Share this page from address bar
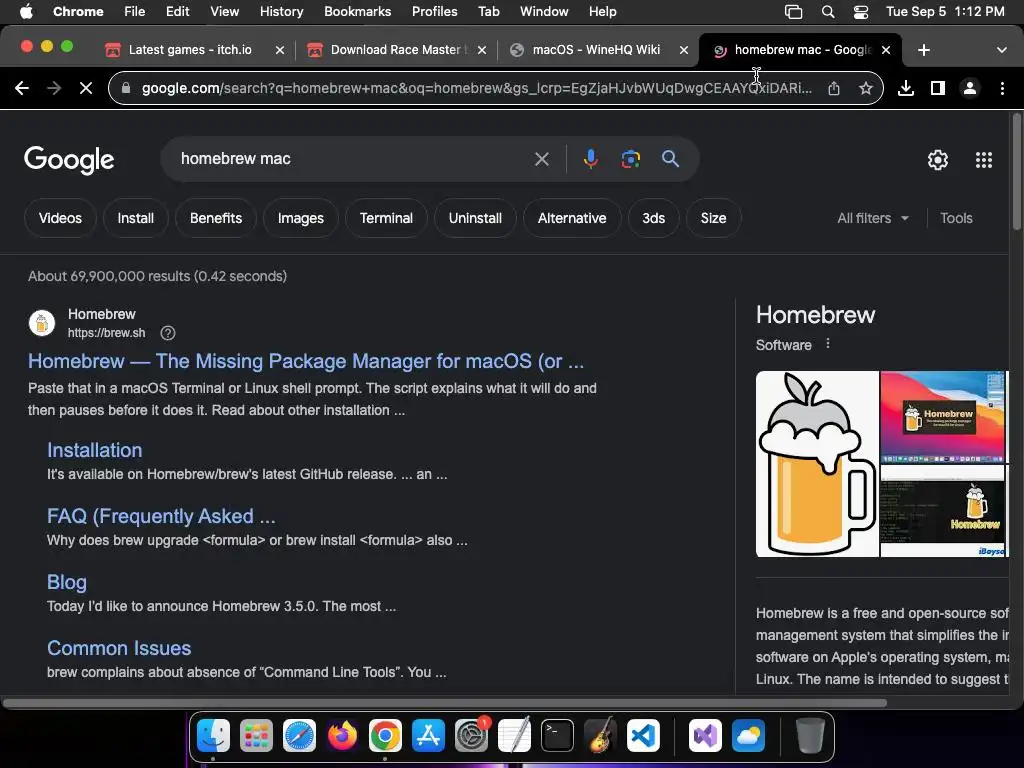The height and width of the screenshot is (768, 1024). tap(834, 88)
